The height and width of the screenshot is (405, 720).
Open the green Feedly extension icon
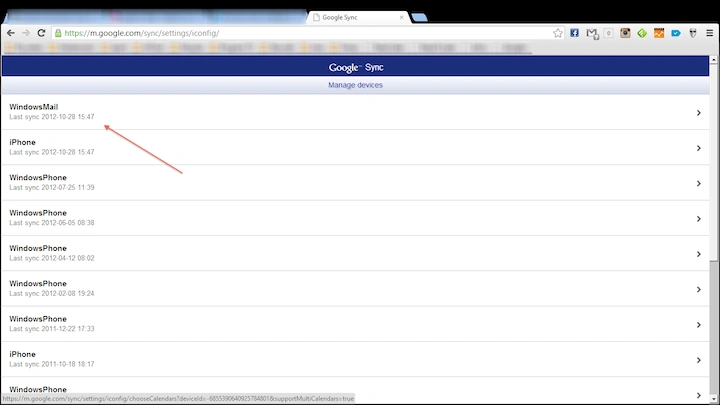pyautogui.click(x=642, y=33)
